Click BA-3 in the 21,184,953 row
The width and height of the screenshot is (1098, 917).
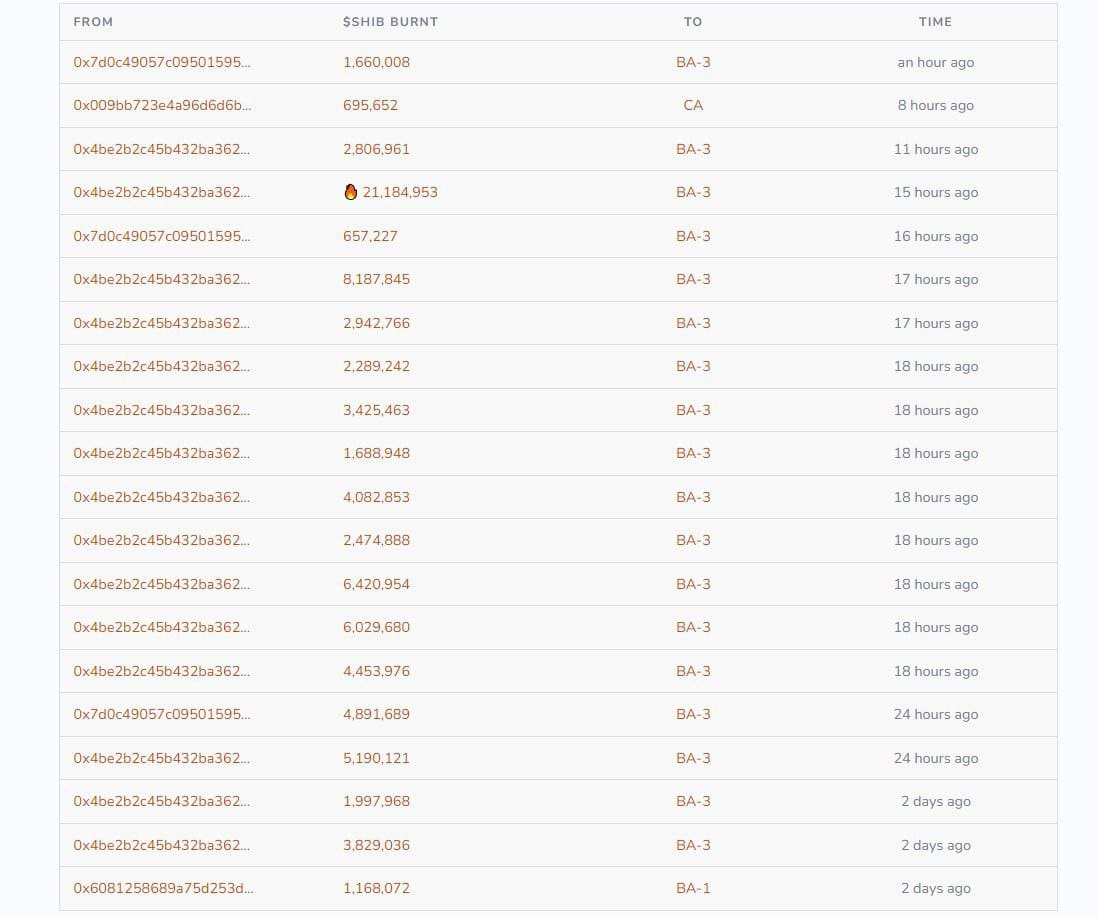pos(693,192)
